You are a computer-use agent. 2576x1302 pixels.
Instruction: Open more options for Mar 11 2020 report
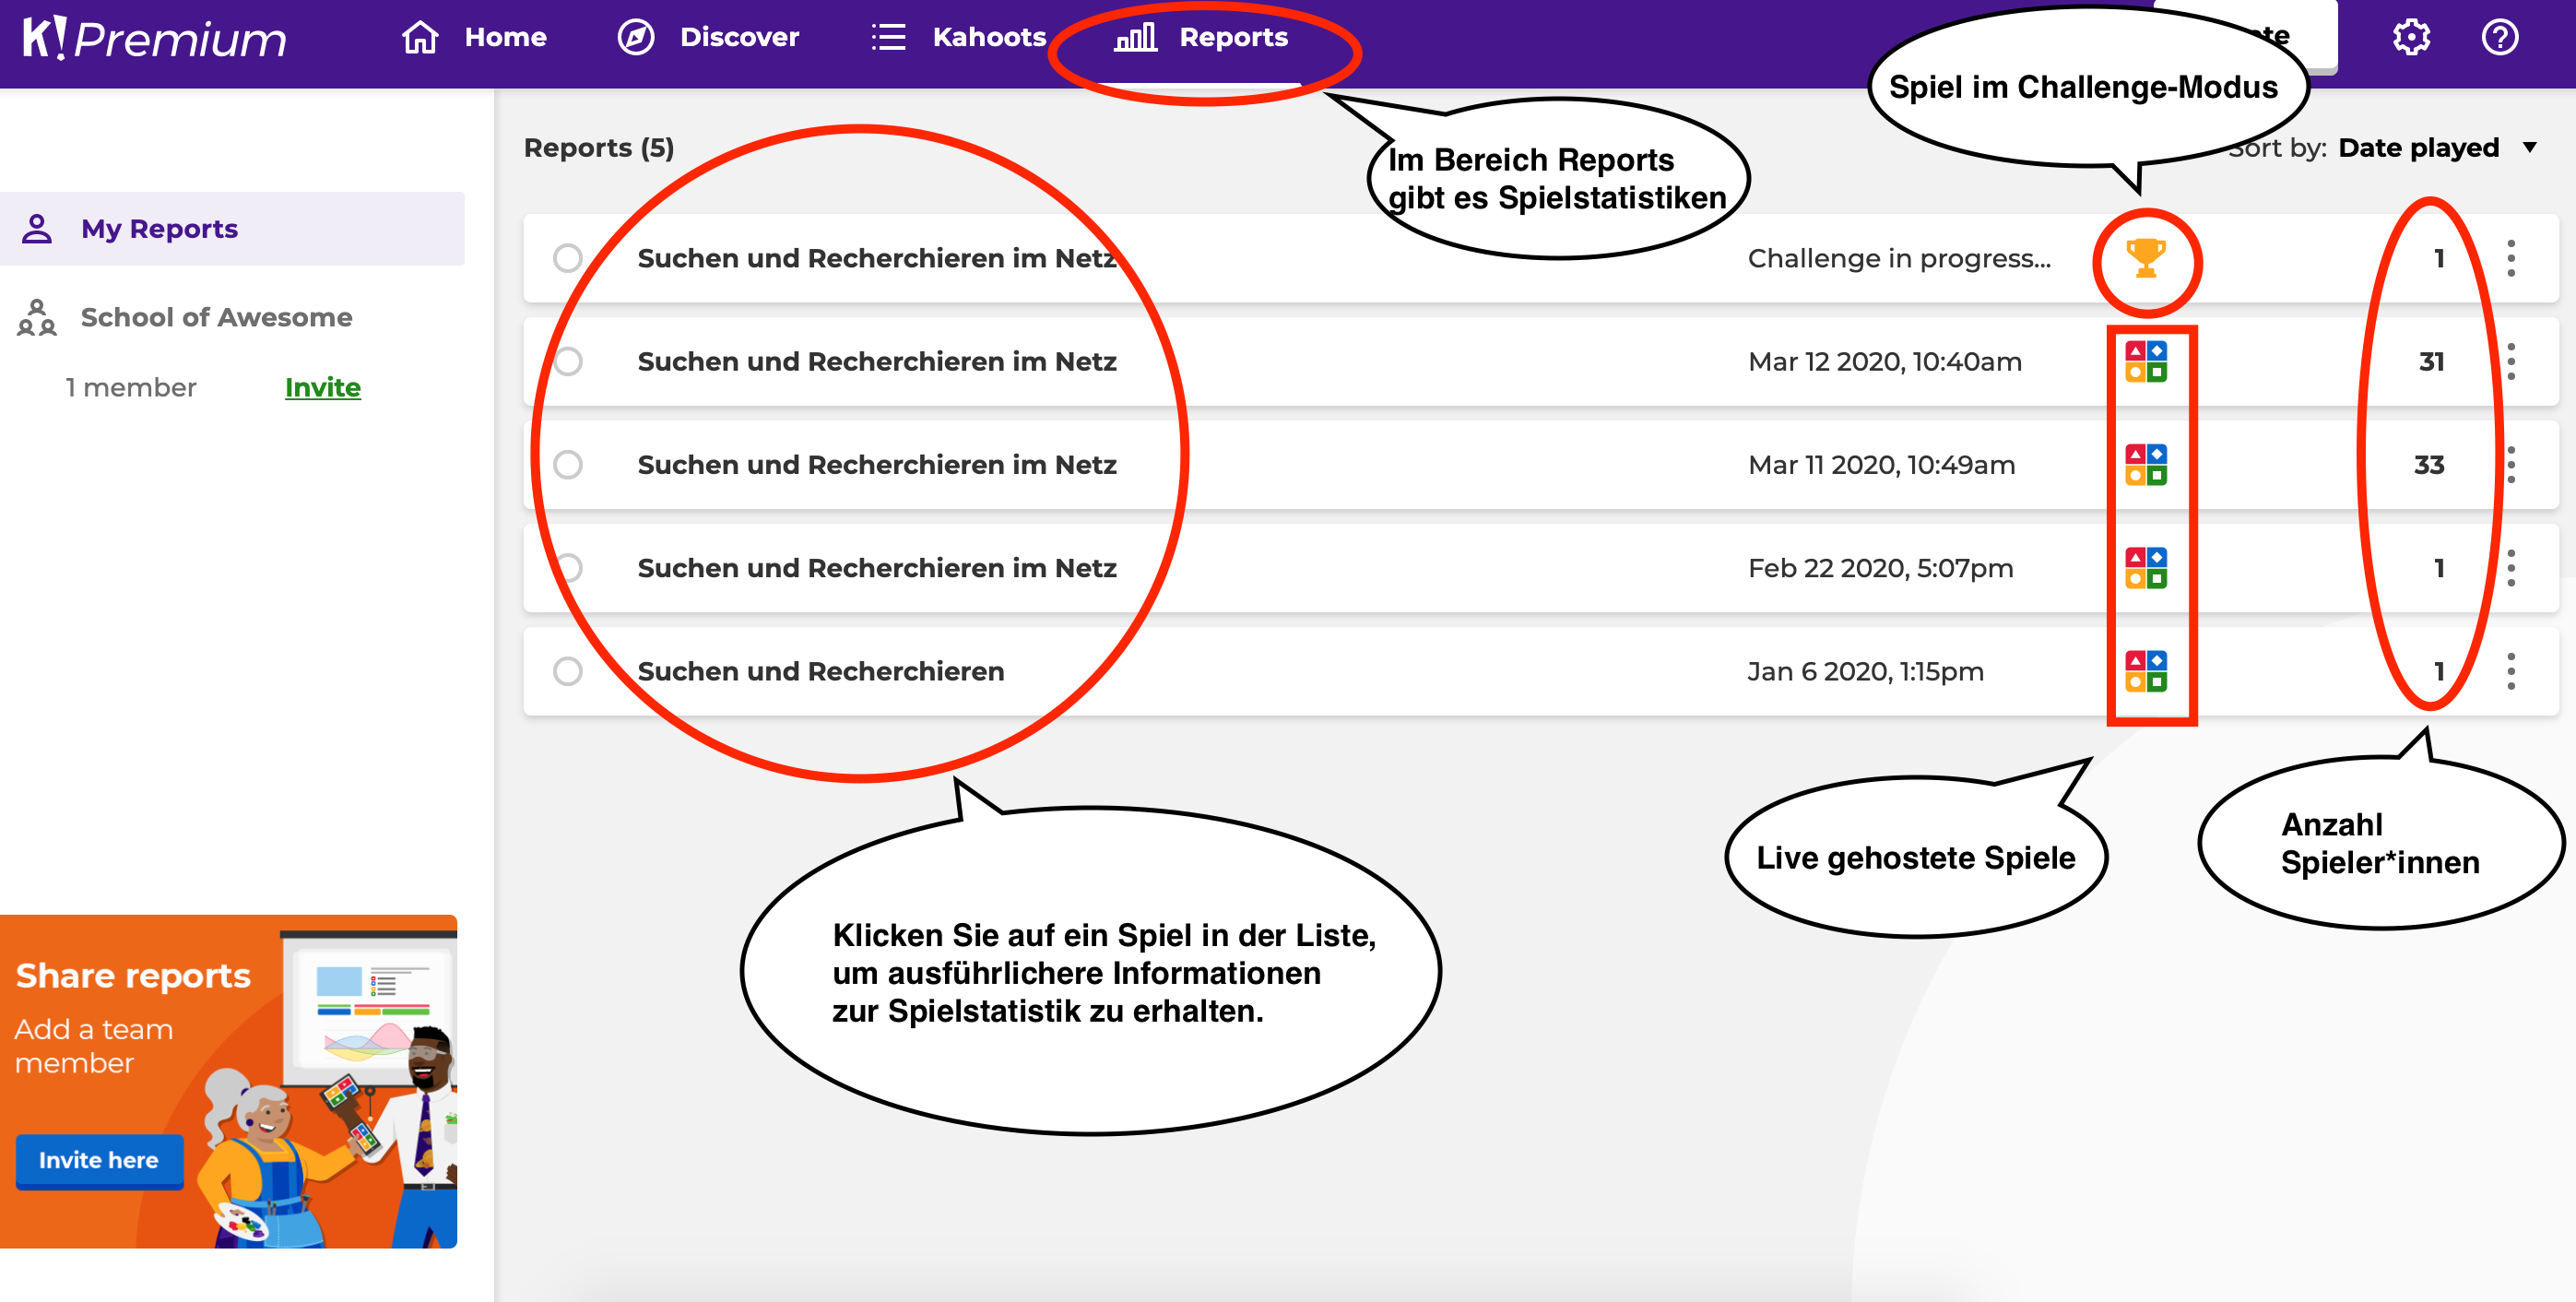point(2511,465)
